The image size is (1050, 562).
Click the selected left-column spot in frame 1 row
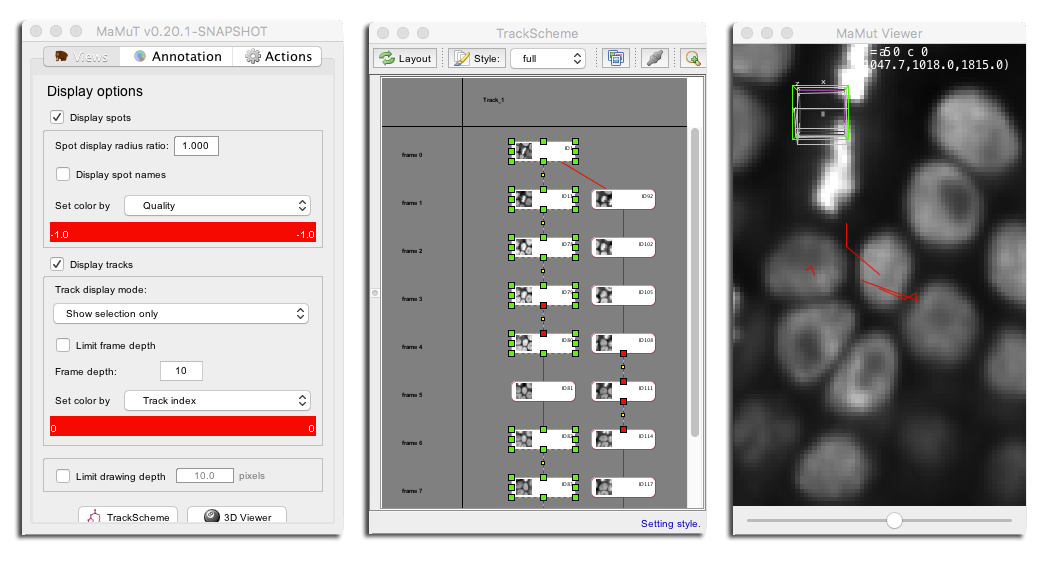click(x=543, y=199)
